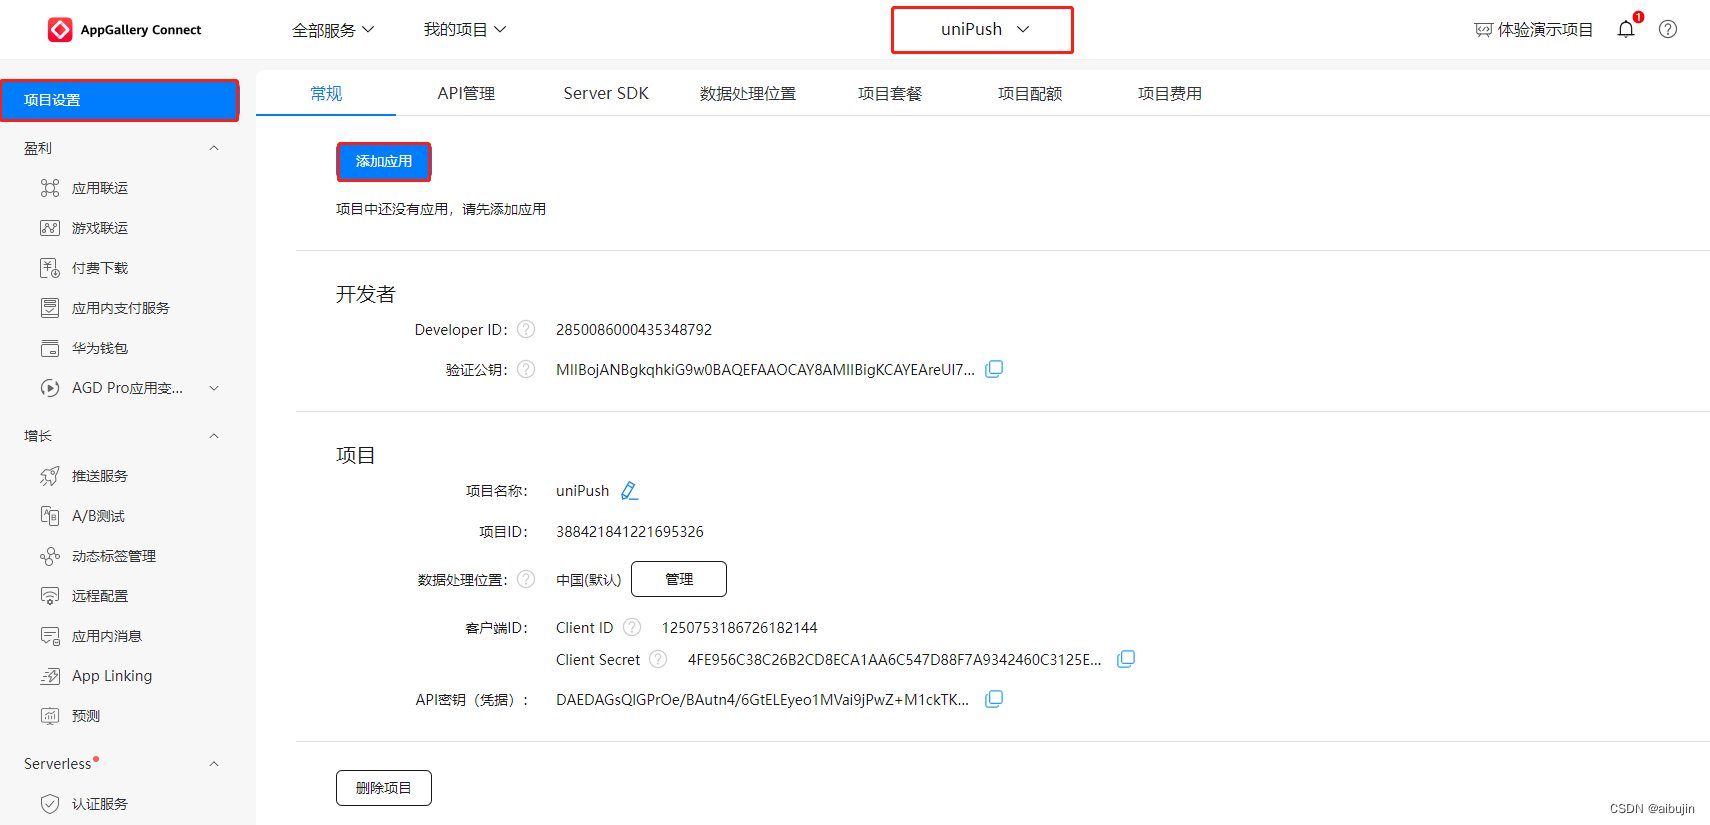Image resolution: width=1710 pixels, height=825 pixels.
Task: Open the 我的项目 dropdown menu
Action: click(x=465, y=30)
